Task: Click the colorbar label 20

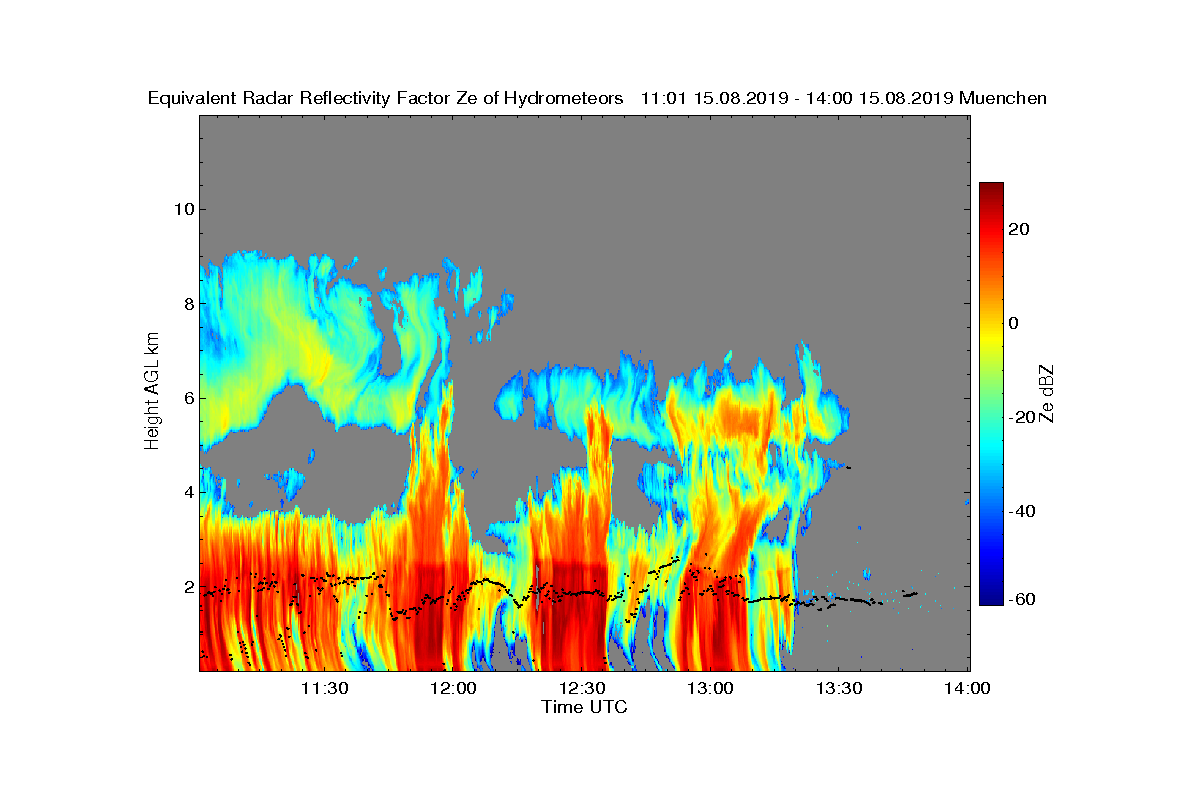Action: pyautogui.click(x=1019, y=229)
